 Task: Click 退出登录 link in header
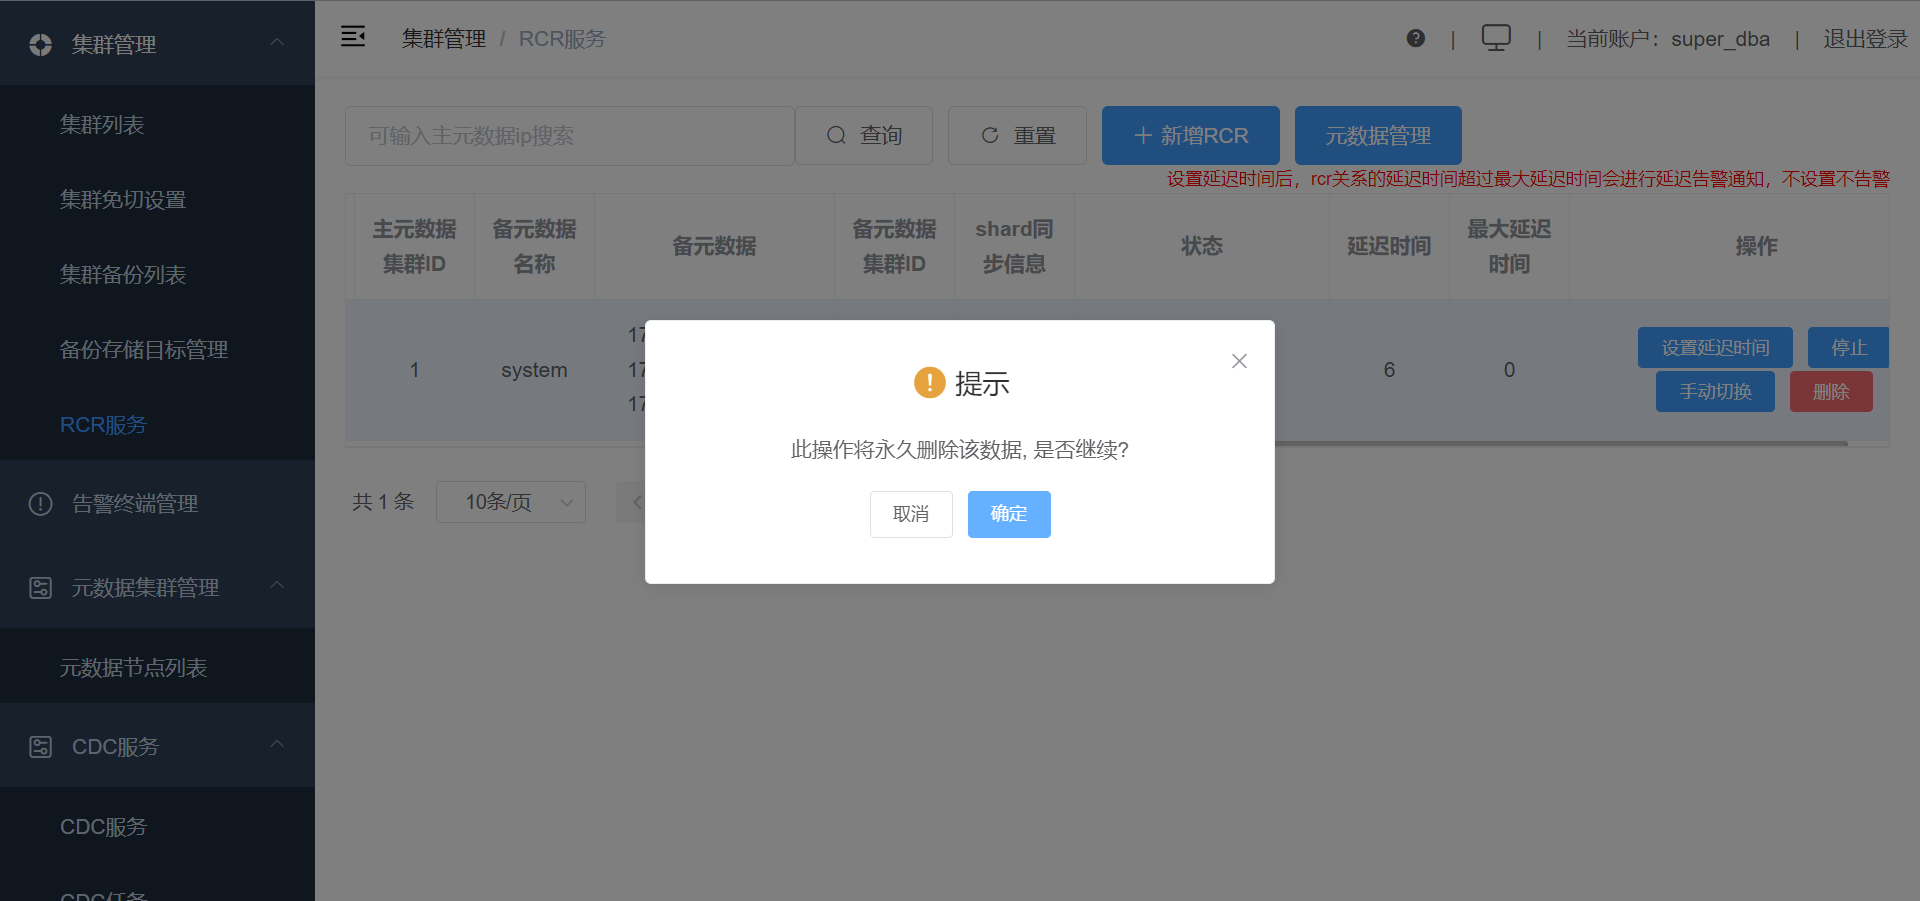click(x=1865, y=39)
